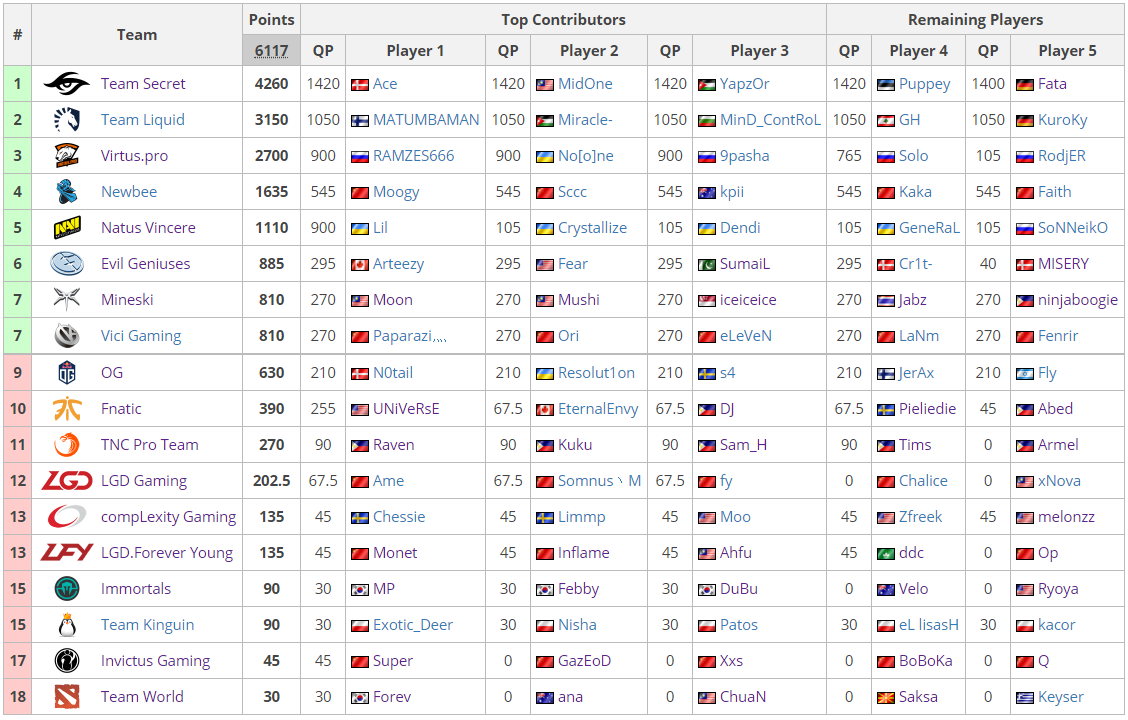1128x720 pixels.
Task: Click the Invictus Gaming team link
Action: coord(155,661)
